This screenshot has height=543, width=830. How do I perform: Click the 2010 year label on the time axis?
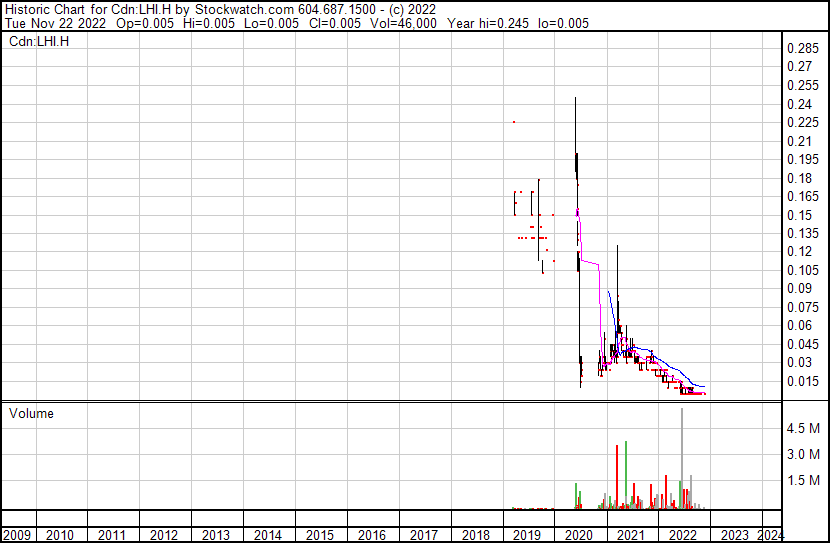click(x=60, y=535)
